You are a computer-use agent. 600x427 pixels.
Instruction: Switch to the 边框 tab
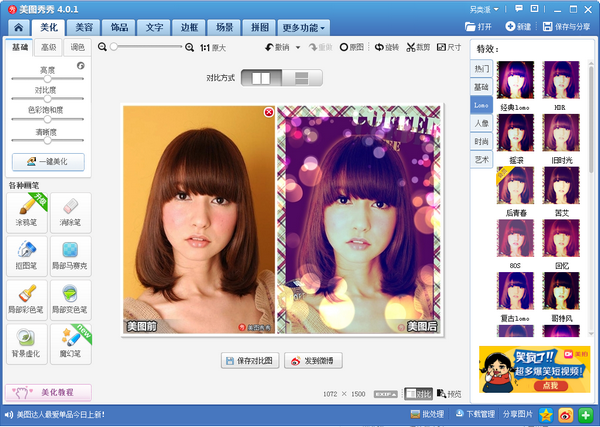coord(189,28)
